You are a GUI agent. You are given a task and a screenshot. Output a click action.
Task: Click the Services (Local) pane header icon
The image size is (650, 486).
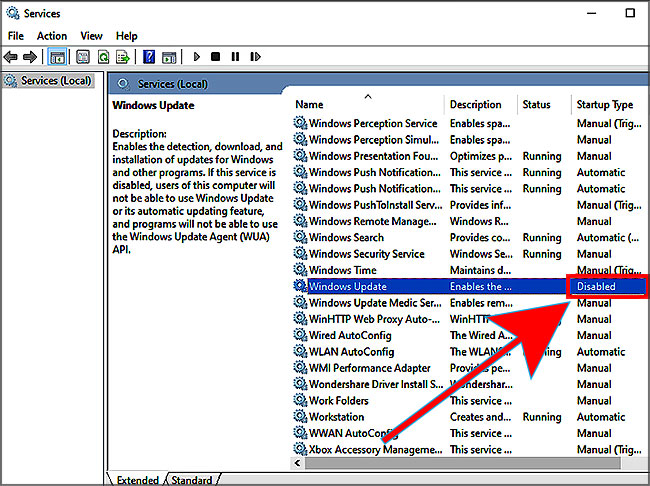(123, 84)
